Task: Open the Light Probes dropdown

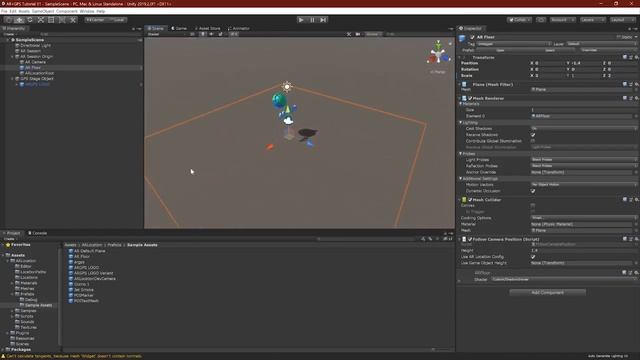Action: 584,160
